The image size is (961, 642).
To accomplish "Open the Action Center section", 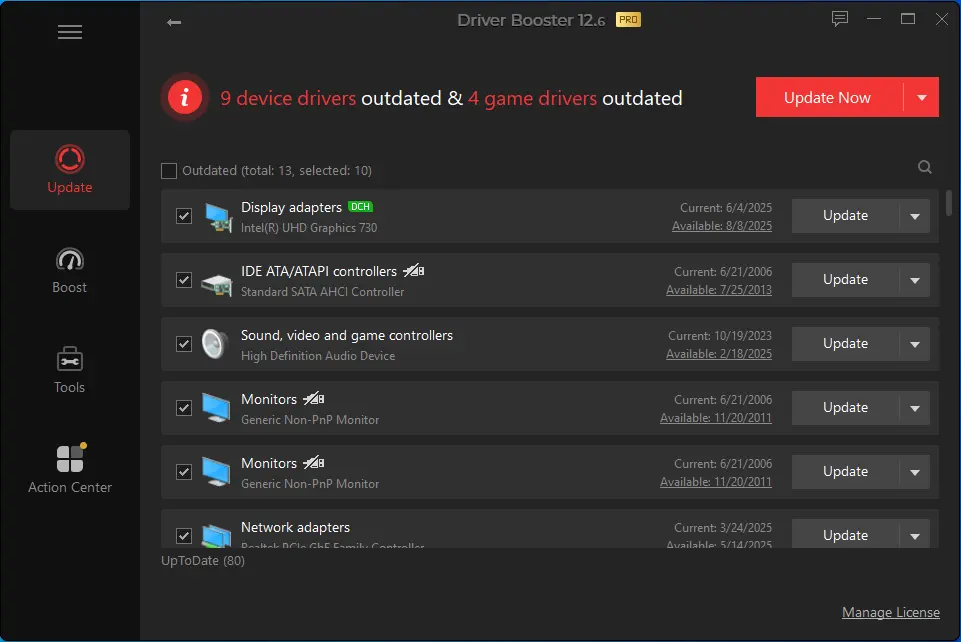I will 70,470.
